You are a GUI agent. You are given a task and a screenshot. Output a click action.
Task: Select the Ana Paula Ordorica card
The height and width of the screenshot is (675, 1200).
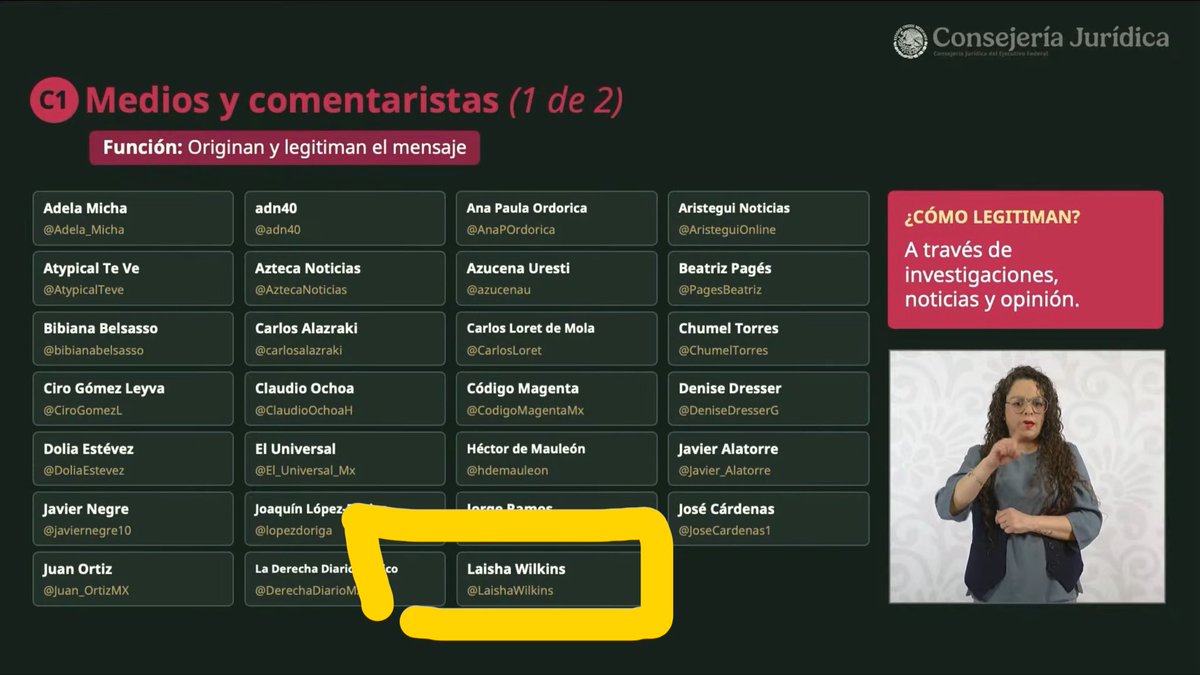[x=557, y=218]
